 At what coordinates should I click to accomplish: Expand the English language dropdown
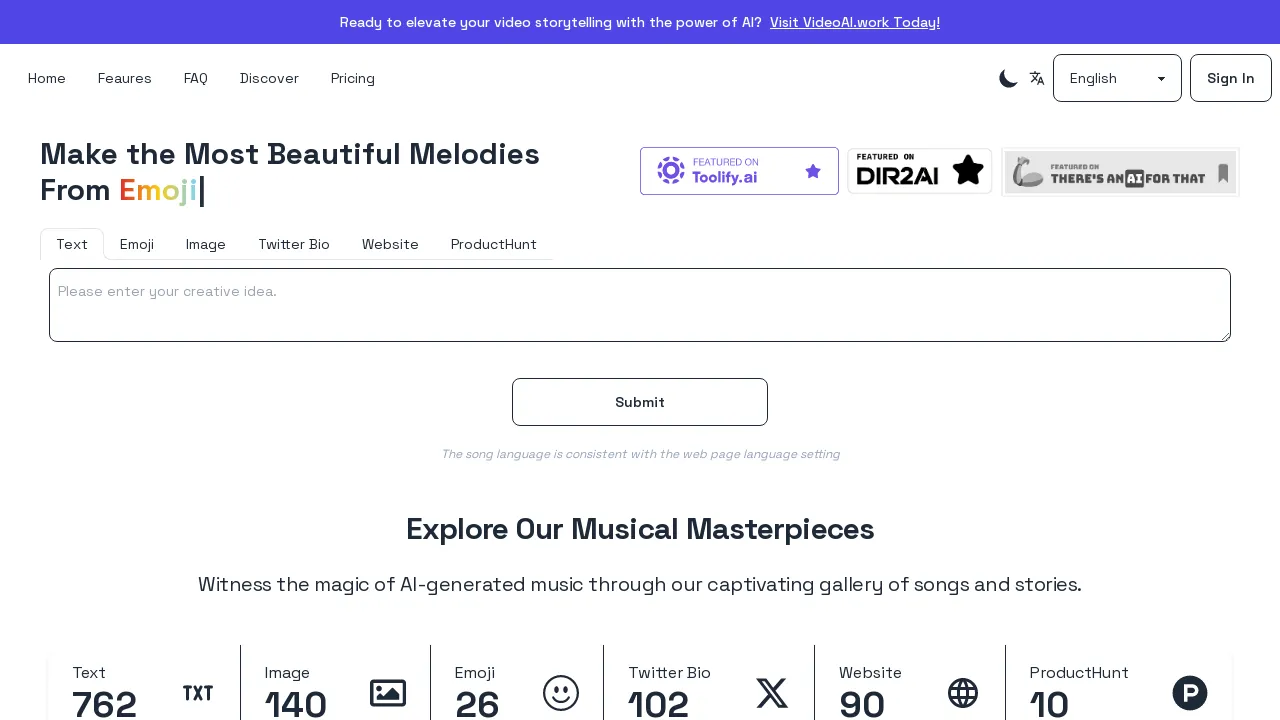pyautogui.click(x=1117, y=78)
